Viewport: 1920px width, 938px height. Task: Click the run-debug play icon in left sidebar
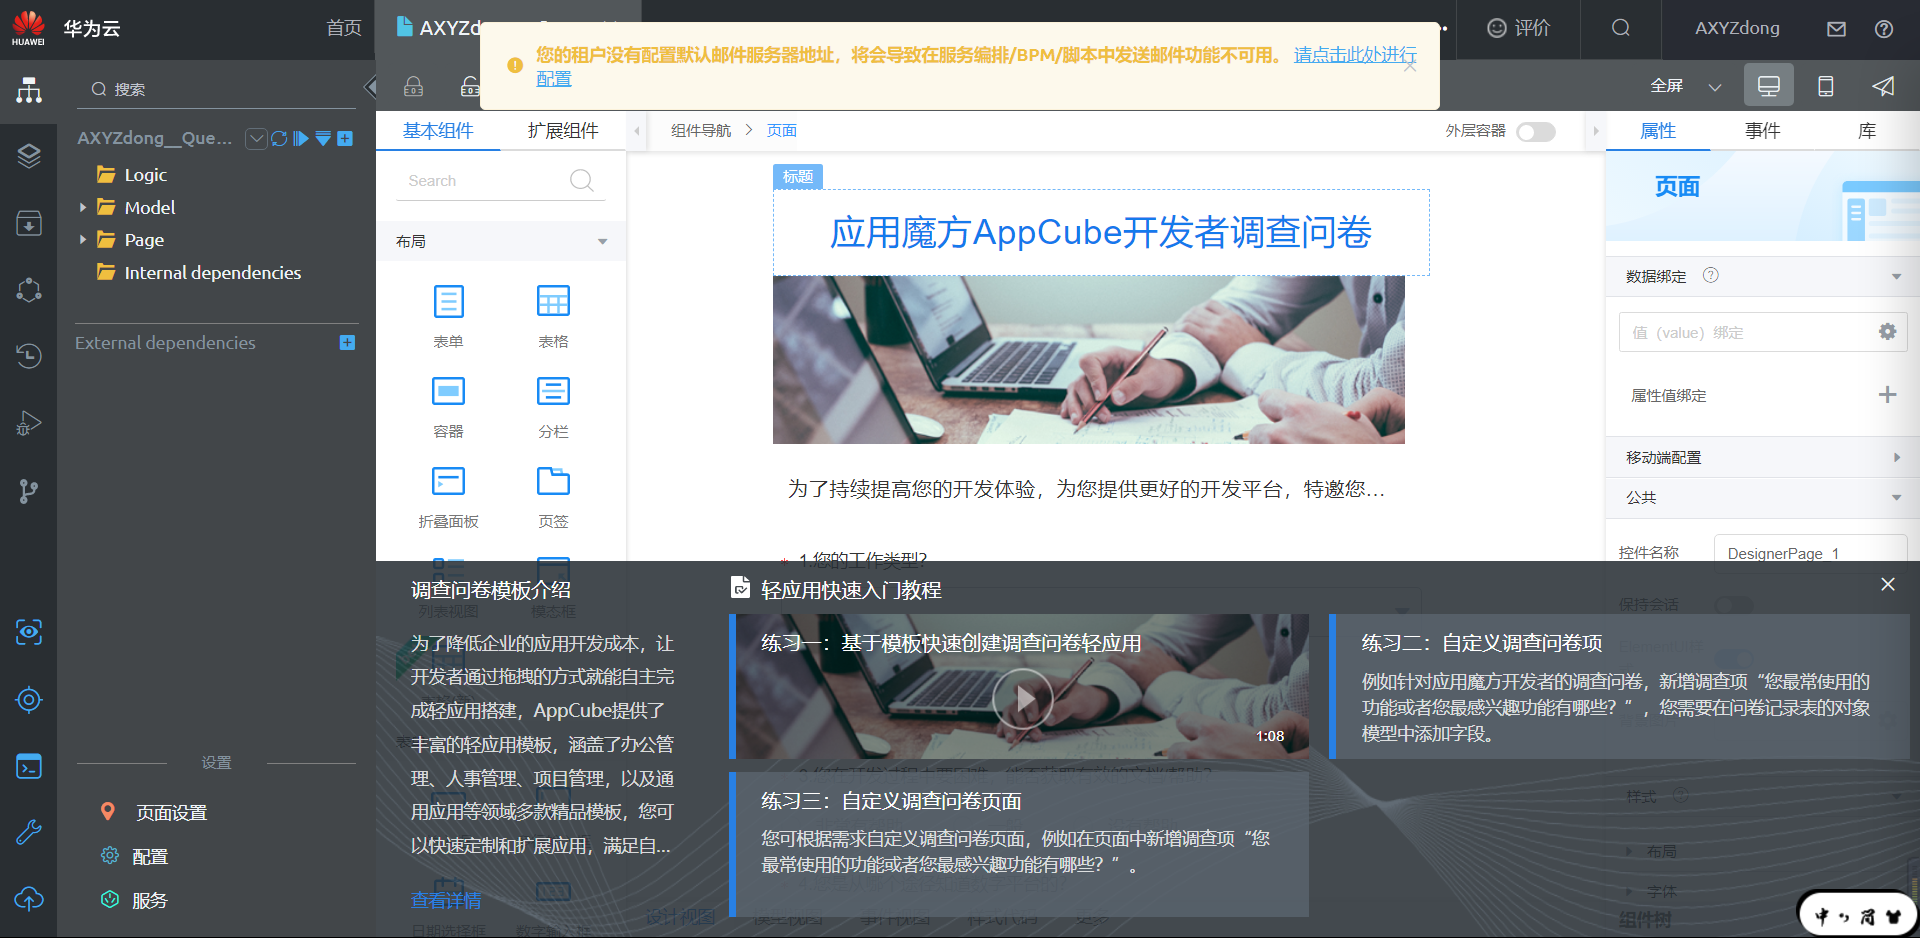point(29,423)
